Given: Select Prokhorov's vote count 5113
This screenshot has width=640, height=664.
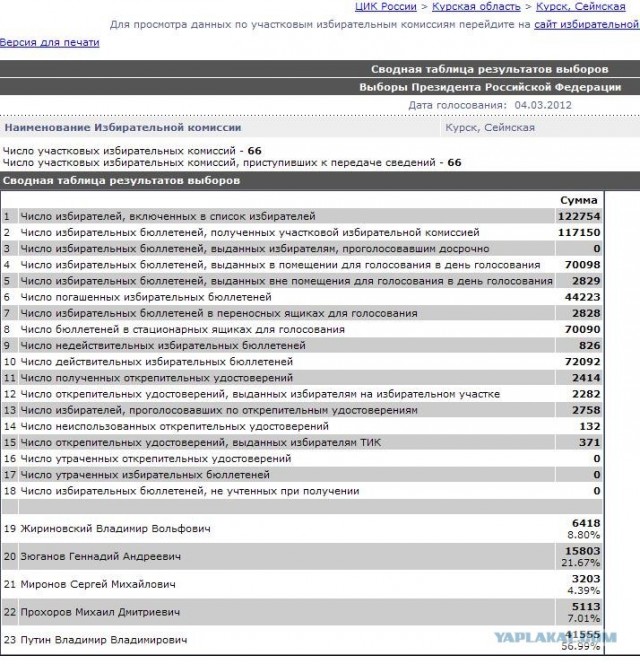Looking at the screenshot, I should 586,606.
